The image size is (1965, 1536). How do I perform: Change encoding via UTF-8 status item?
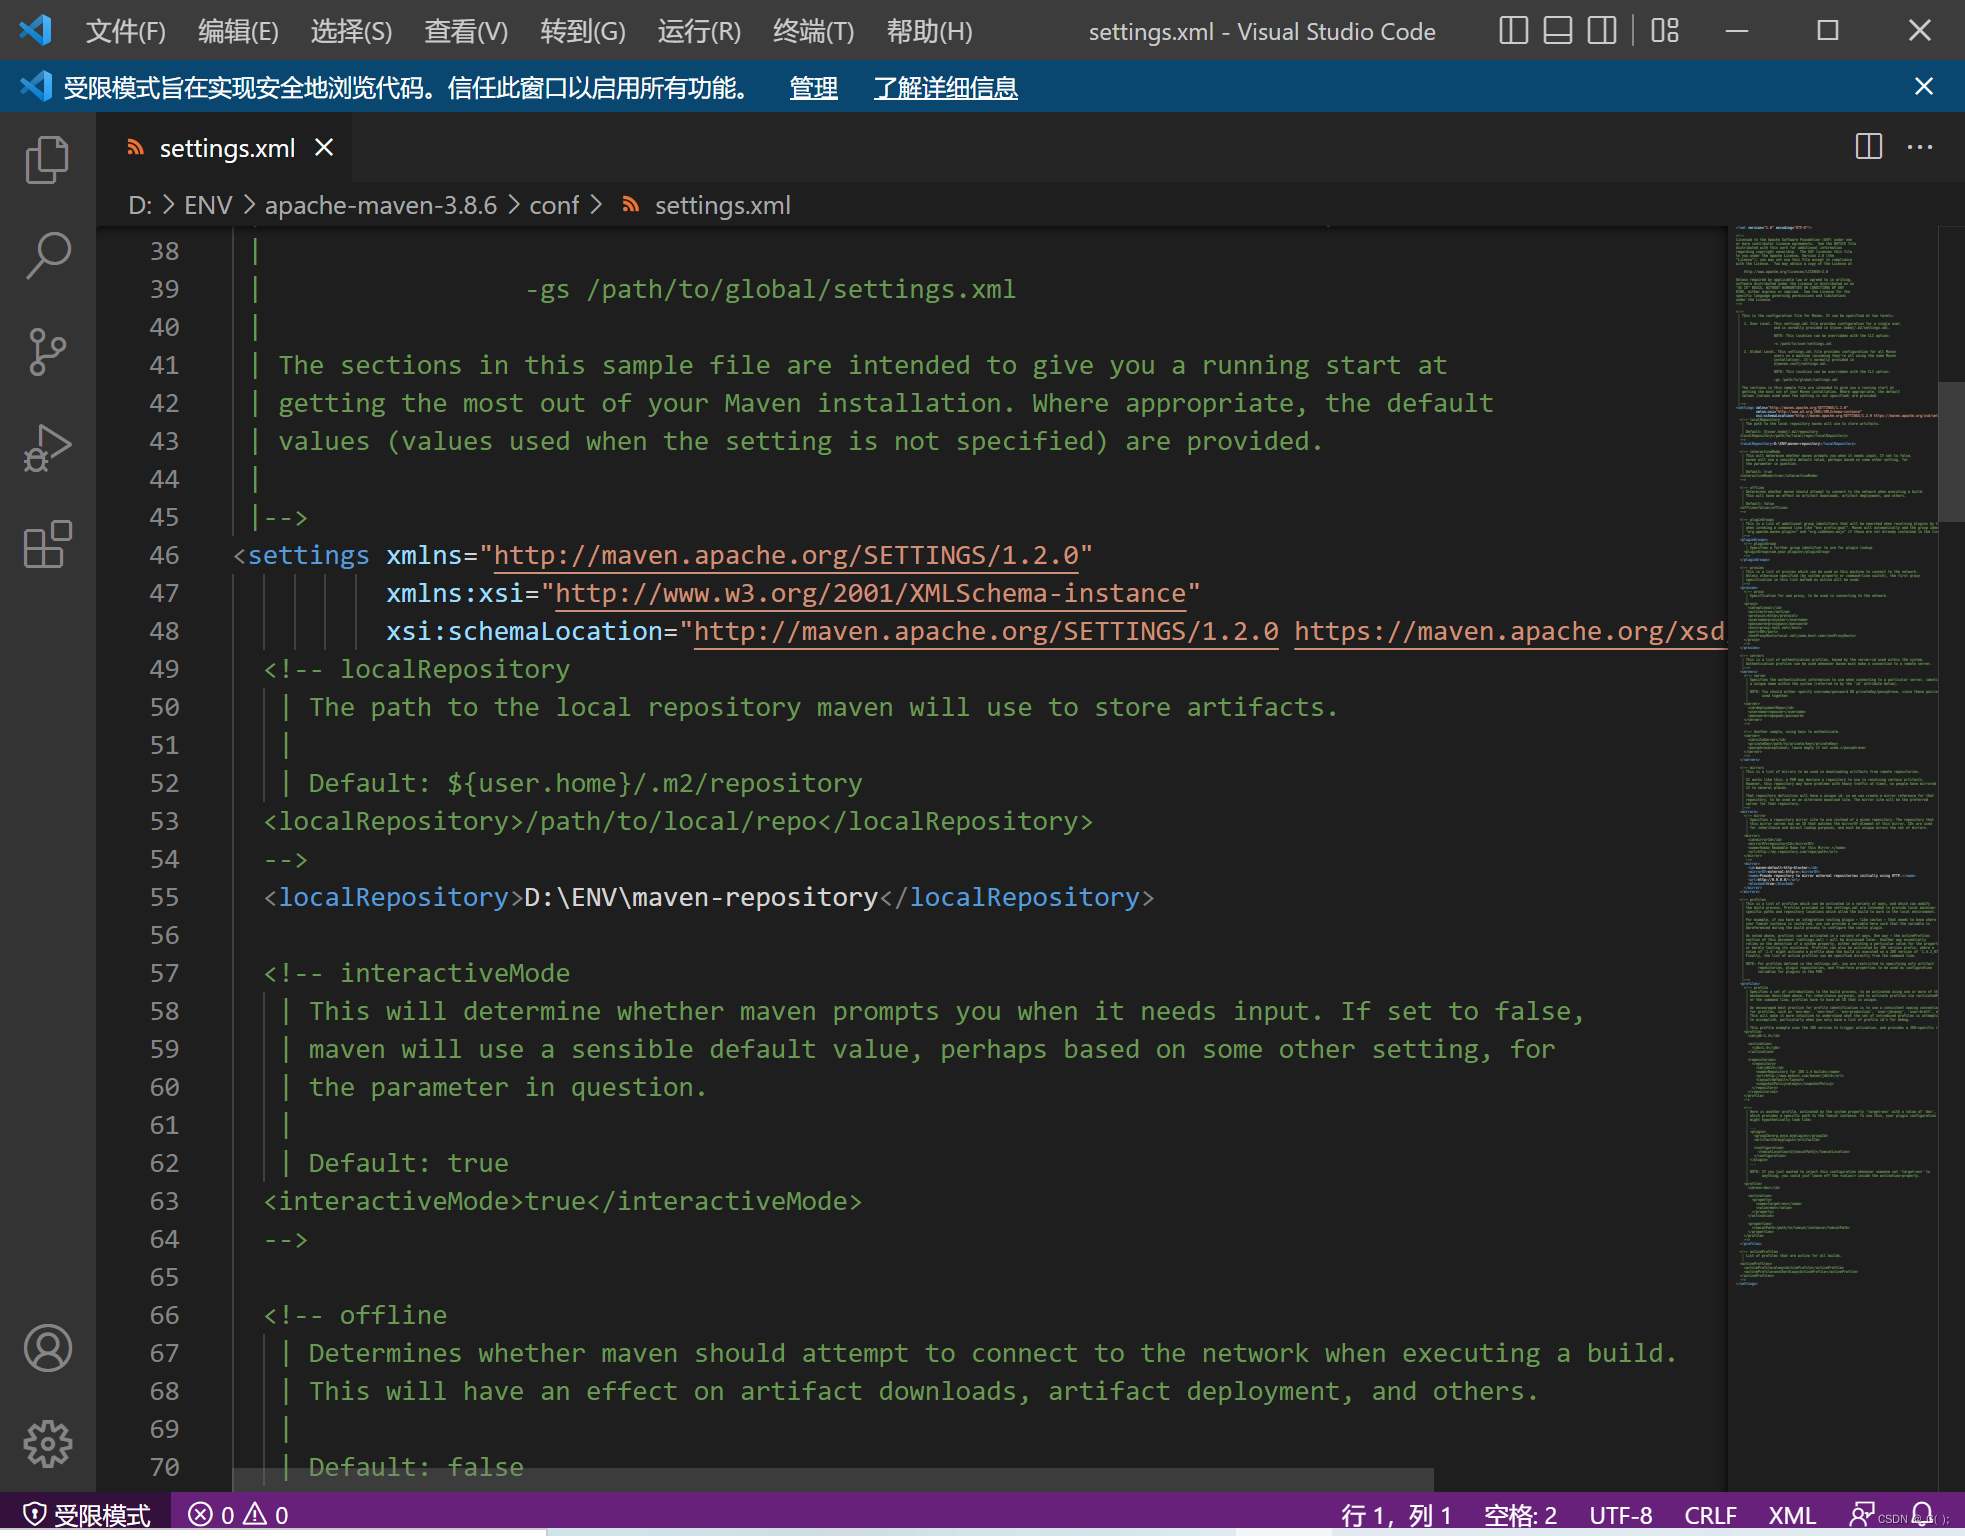tap(1620, 1515)
